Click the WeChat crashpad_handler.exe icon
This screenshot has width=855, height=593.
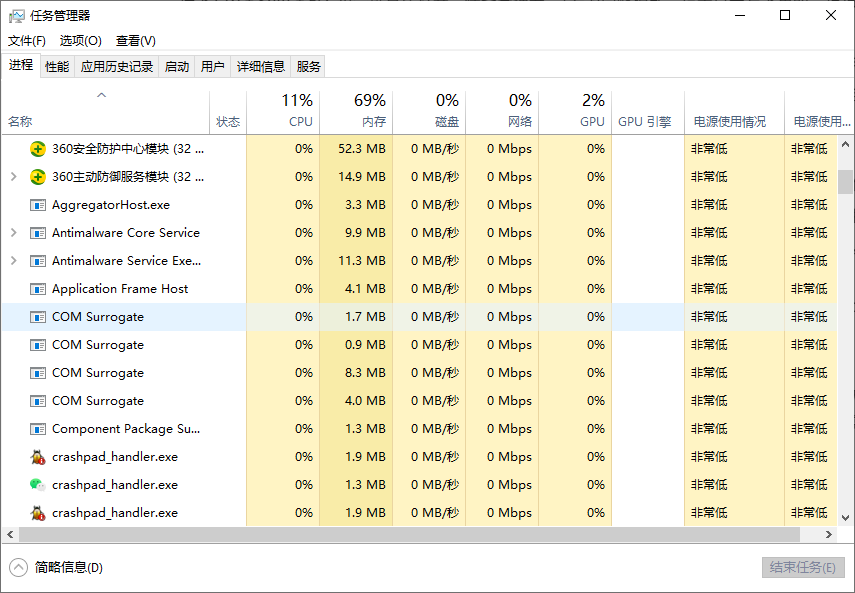pyautogui.click(x=38, y=485)
